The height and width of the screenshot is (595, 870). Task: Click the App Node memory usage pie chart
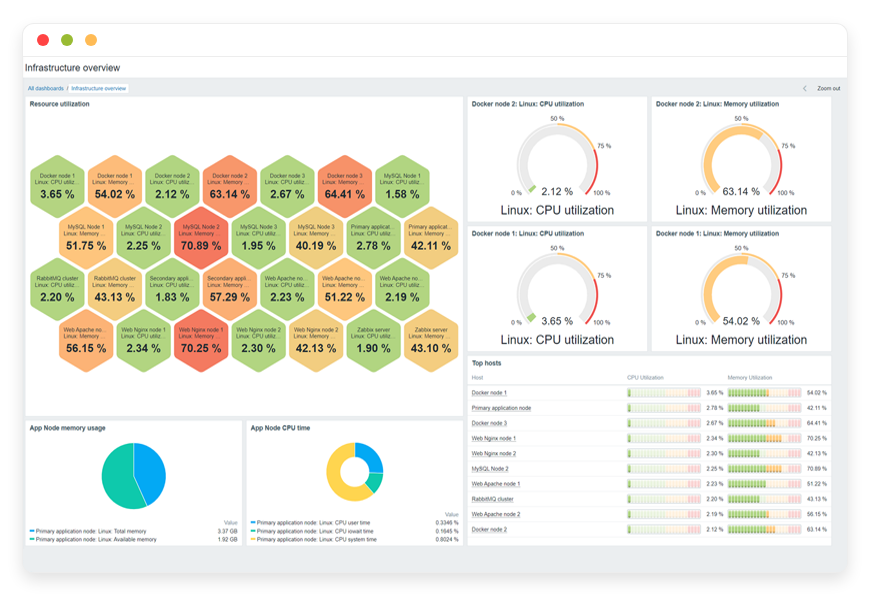tap(134, 475)
